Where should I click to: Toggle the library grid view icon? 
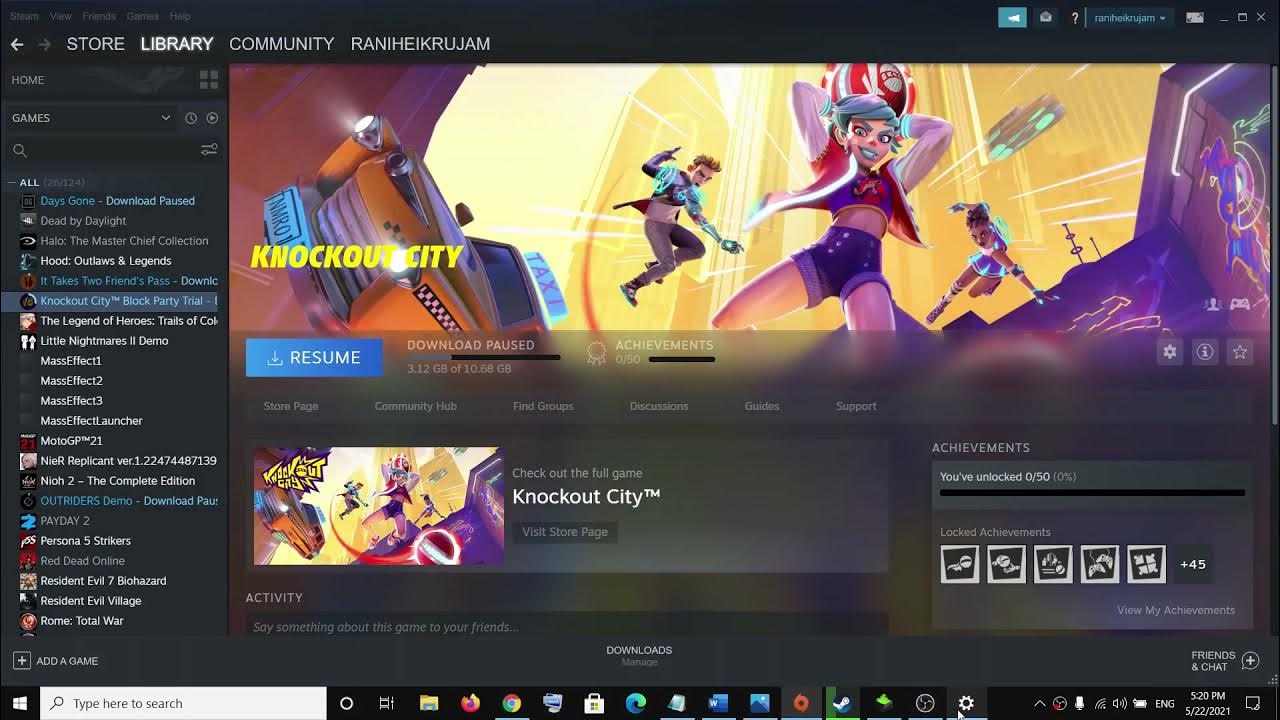tap(209, 80)
